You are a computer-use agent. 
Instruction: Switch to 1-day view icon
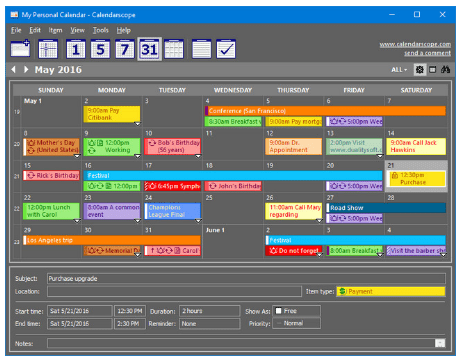coord(76,49)
